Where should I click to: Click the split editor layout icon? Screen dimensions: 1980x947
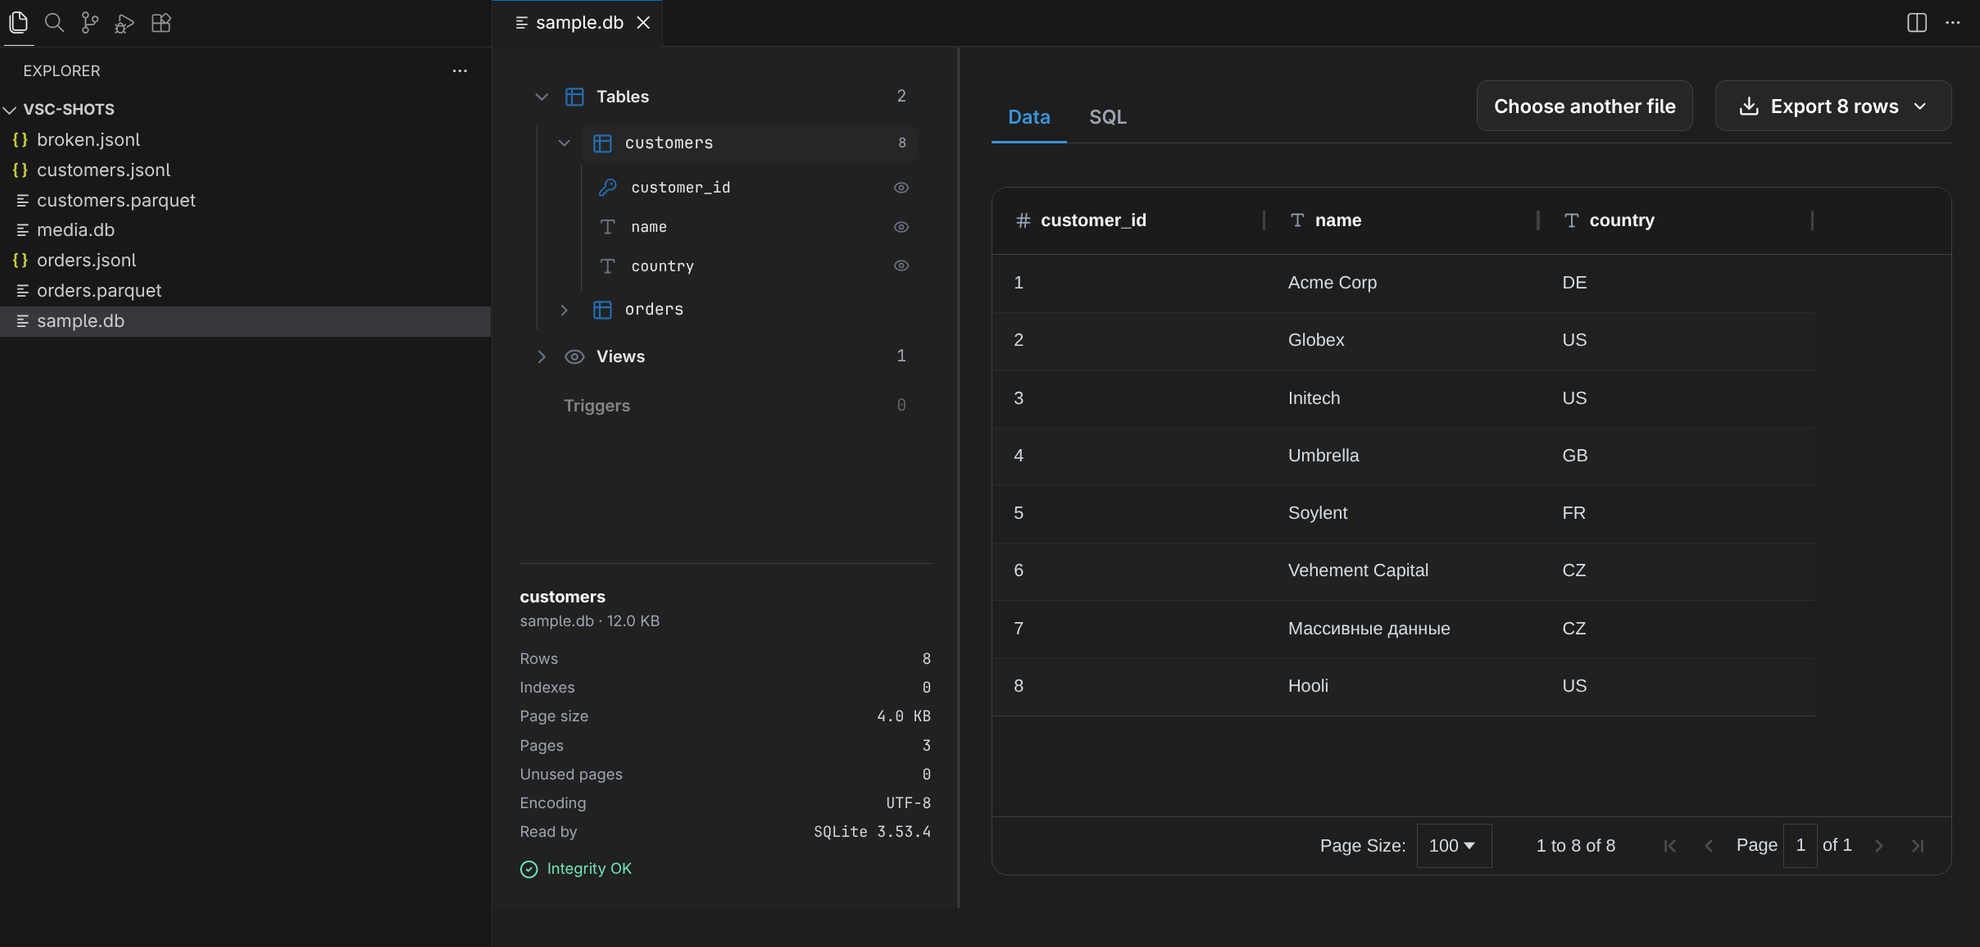[x=1916, y=22]
